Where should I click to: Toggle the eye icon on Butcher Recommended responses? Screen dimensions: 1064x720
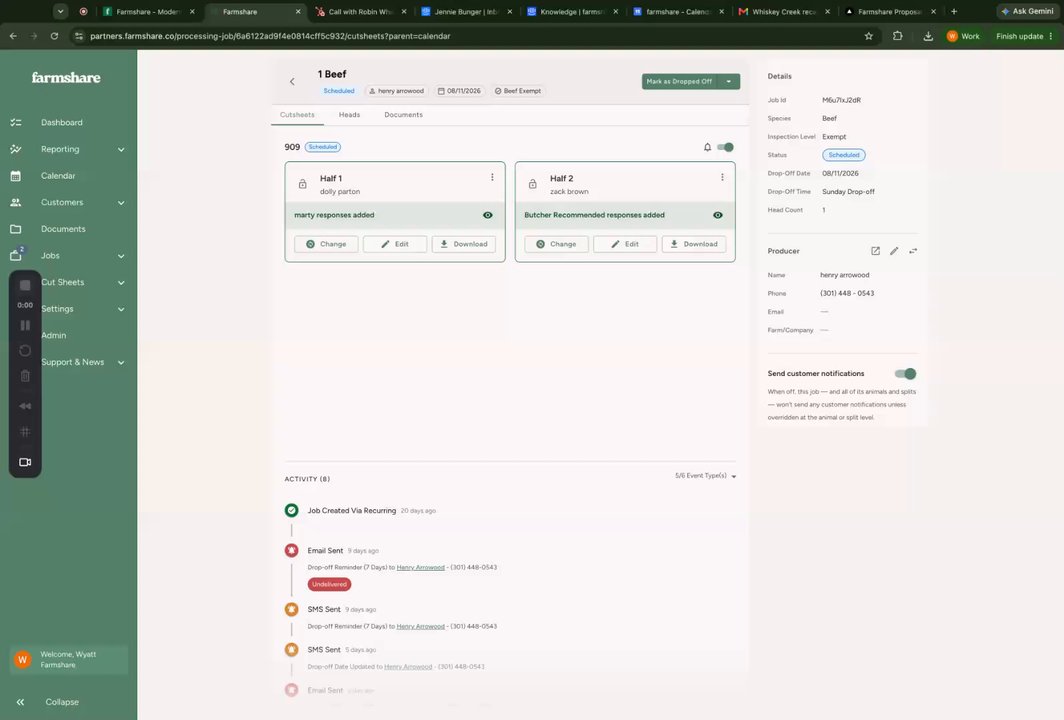[717, 215]
